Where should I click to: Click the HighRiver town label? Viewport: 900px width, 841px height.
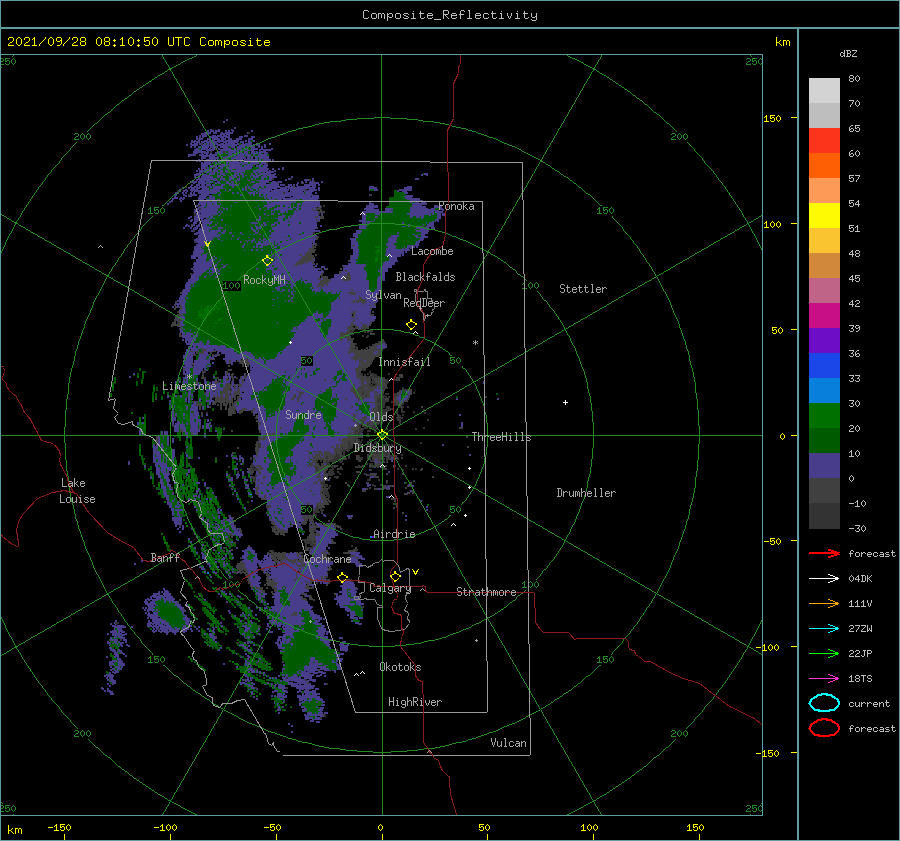point(415,702)
